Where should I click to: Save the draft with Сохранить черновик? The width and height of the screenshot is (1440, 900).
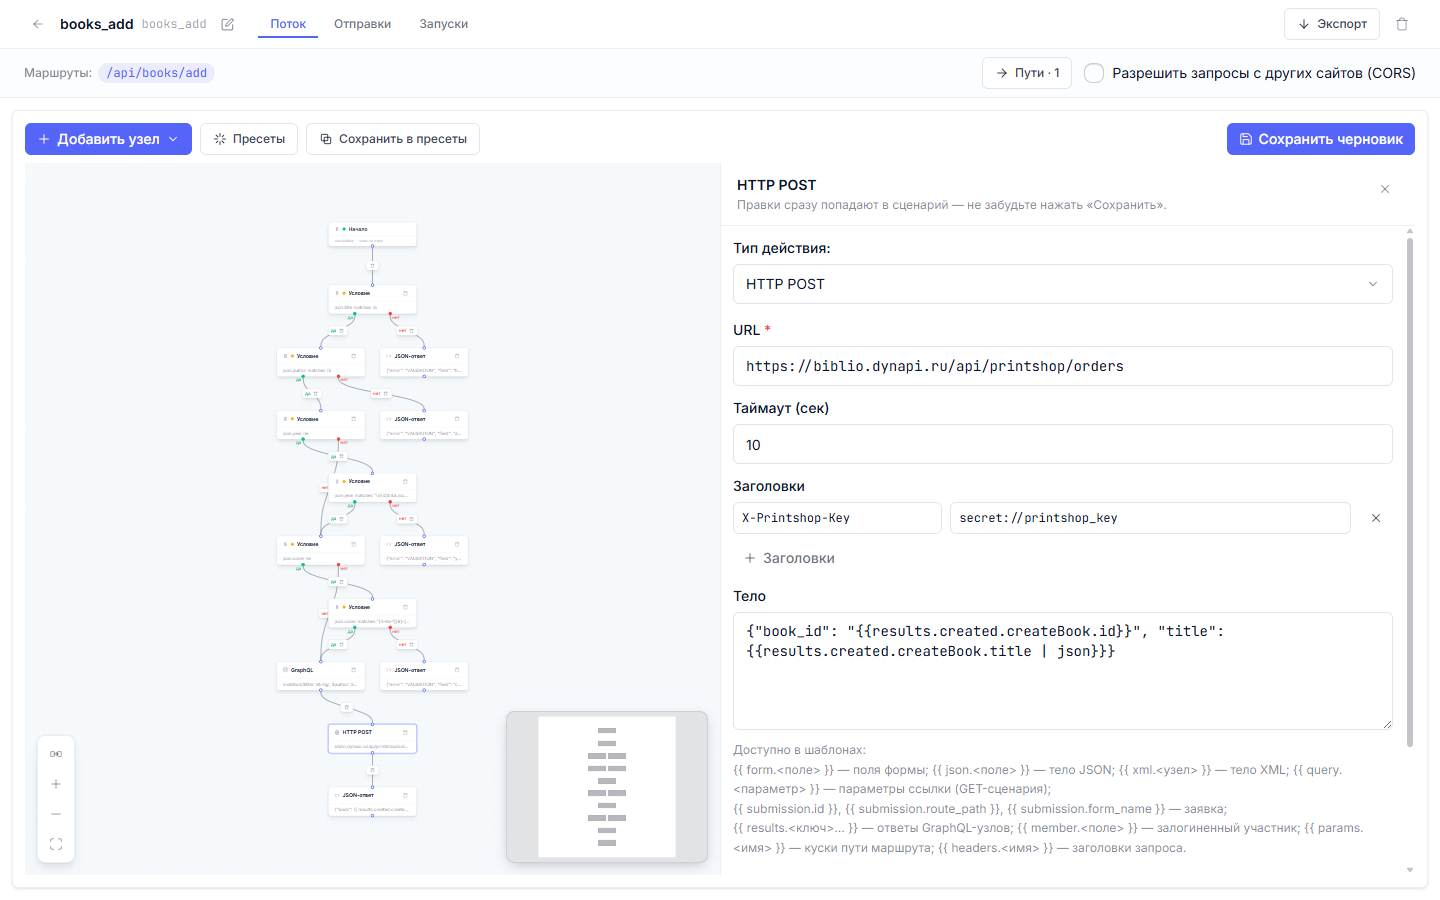tap(1320, 139)
